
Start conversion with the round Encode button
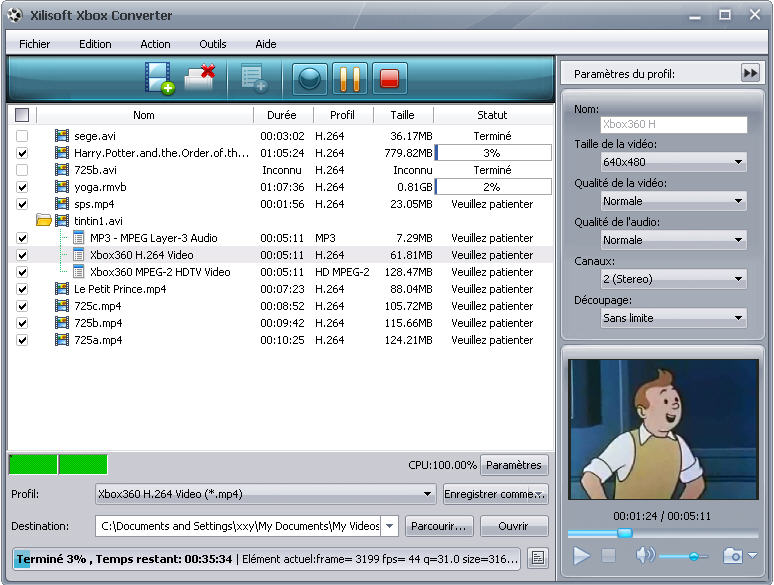pos(310,78)
